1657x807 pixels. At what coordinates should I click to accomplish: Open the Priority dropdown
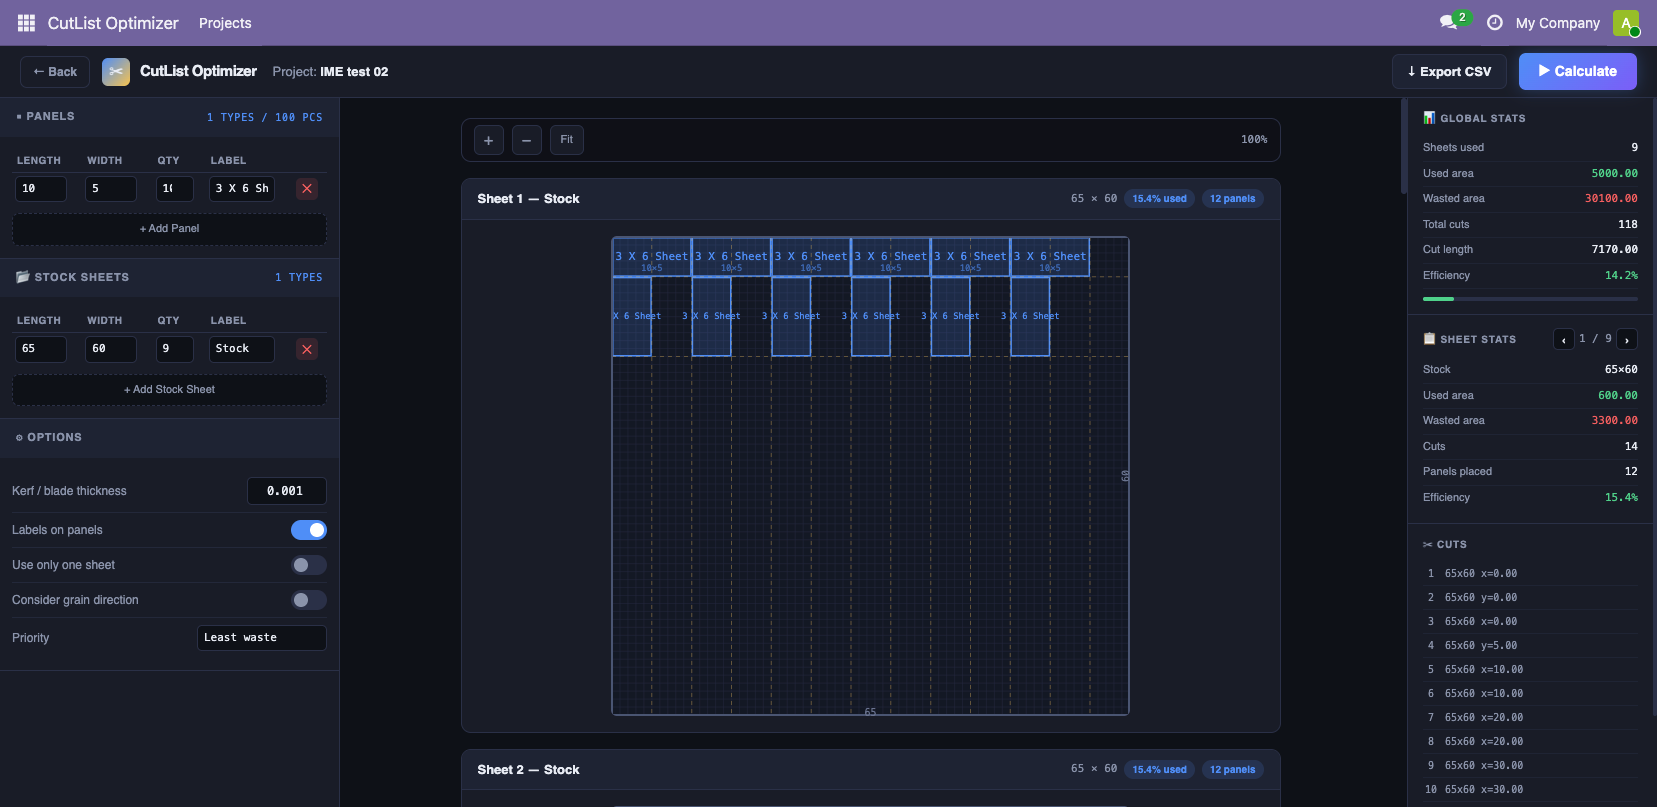(262, 638)
